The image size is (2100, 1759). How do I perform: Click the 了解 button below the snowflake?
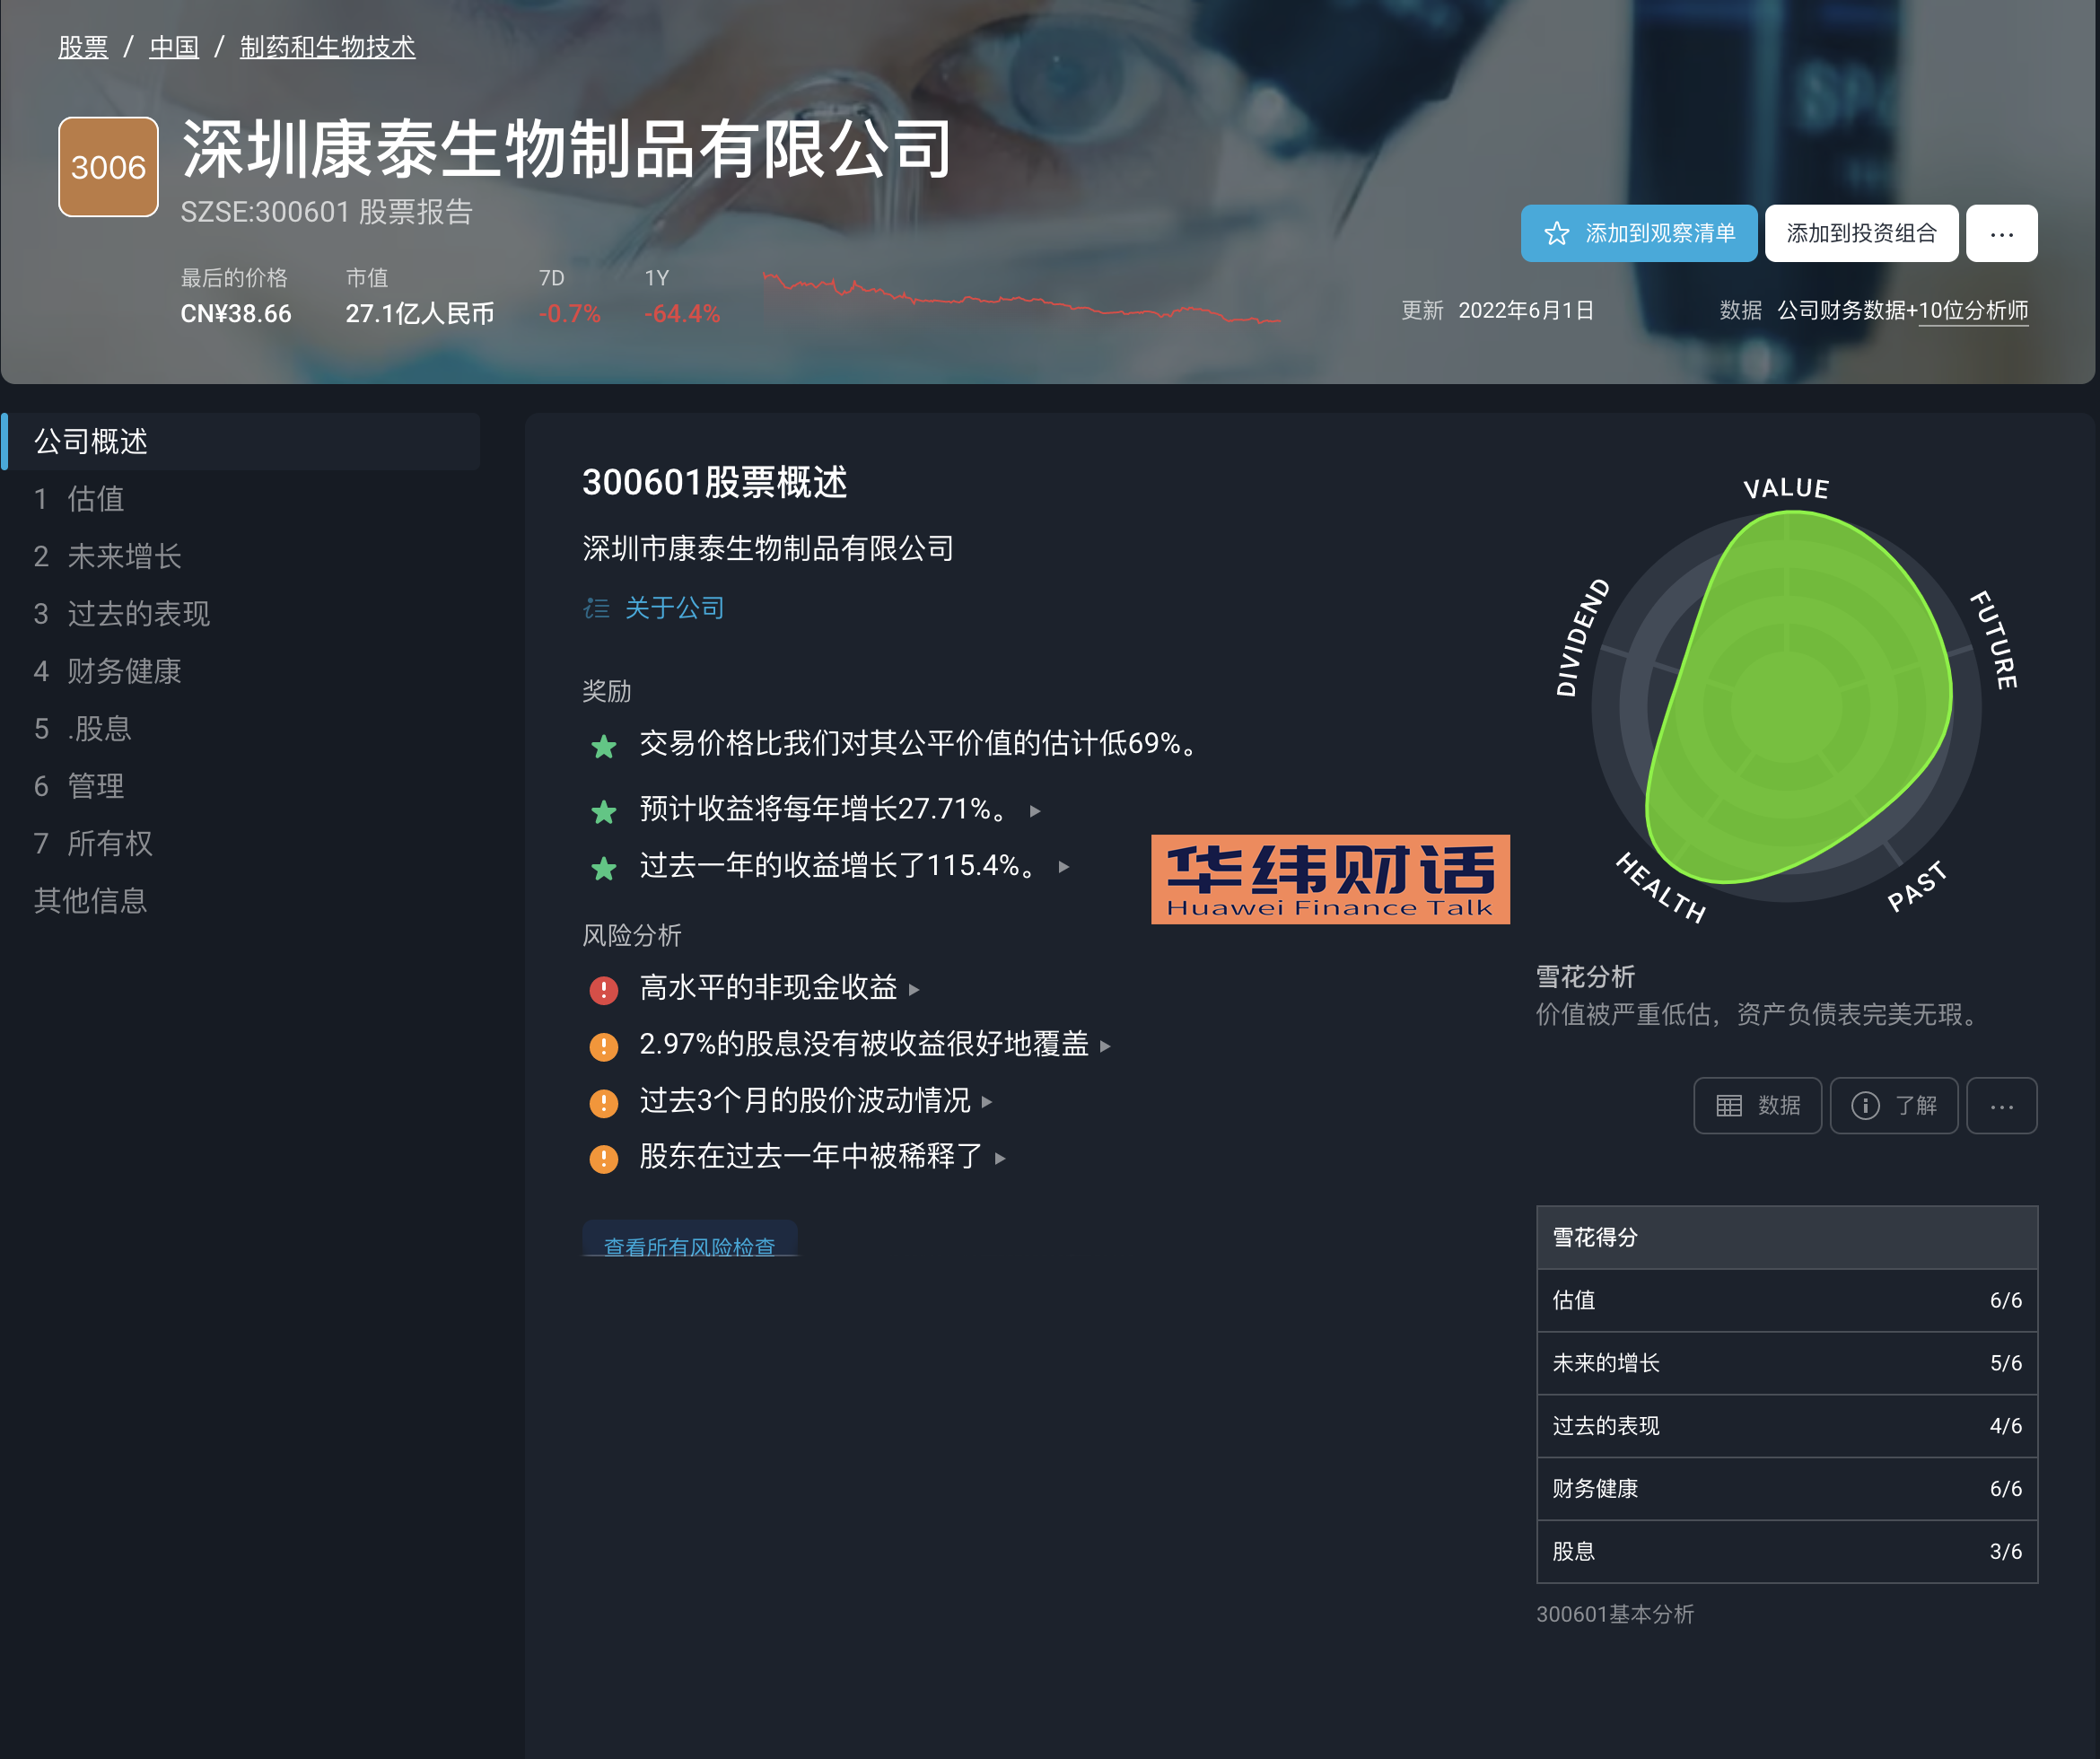pos(1893,1105)
